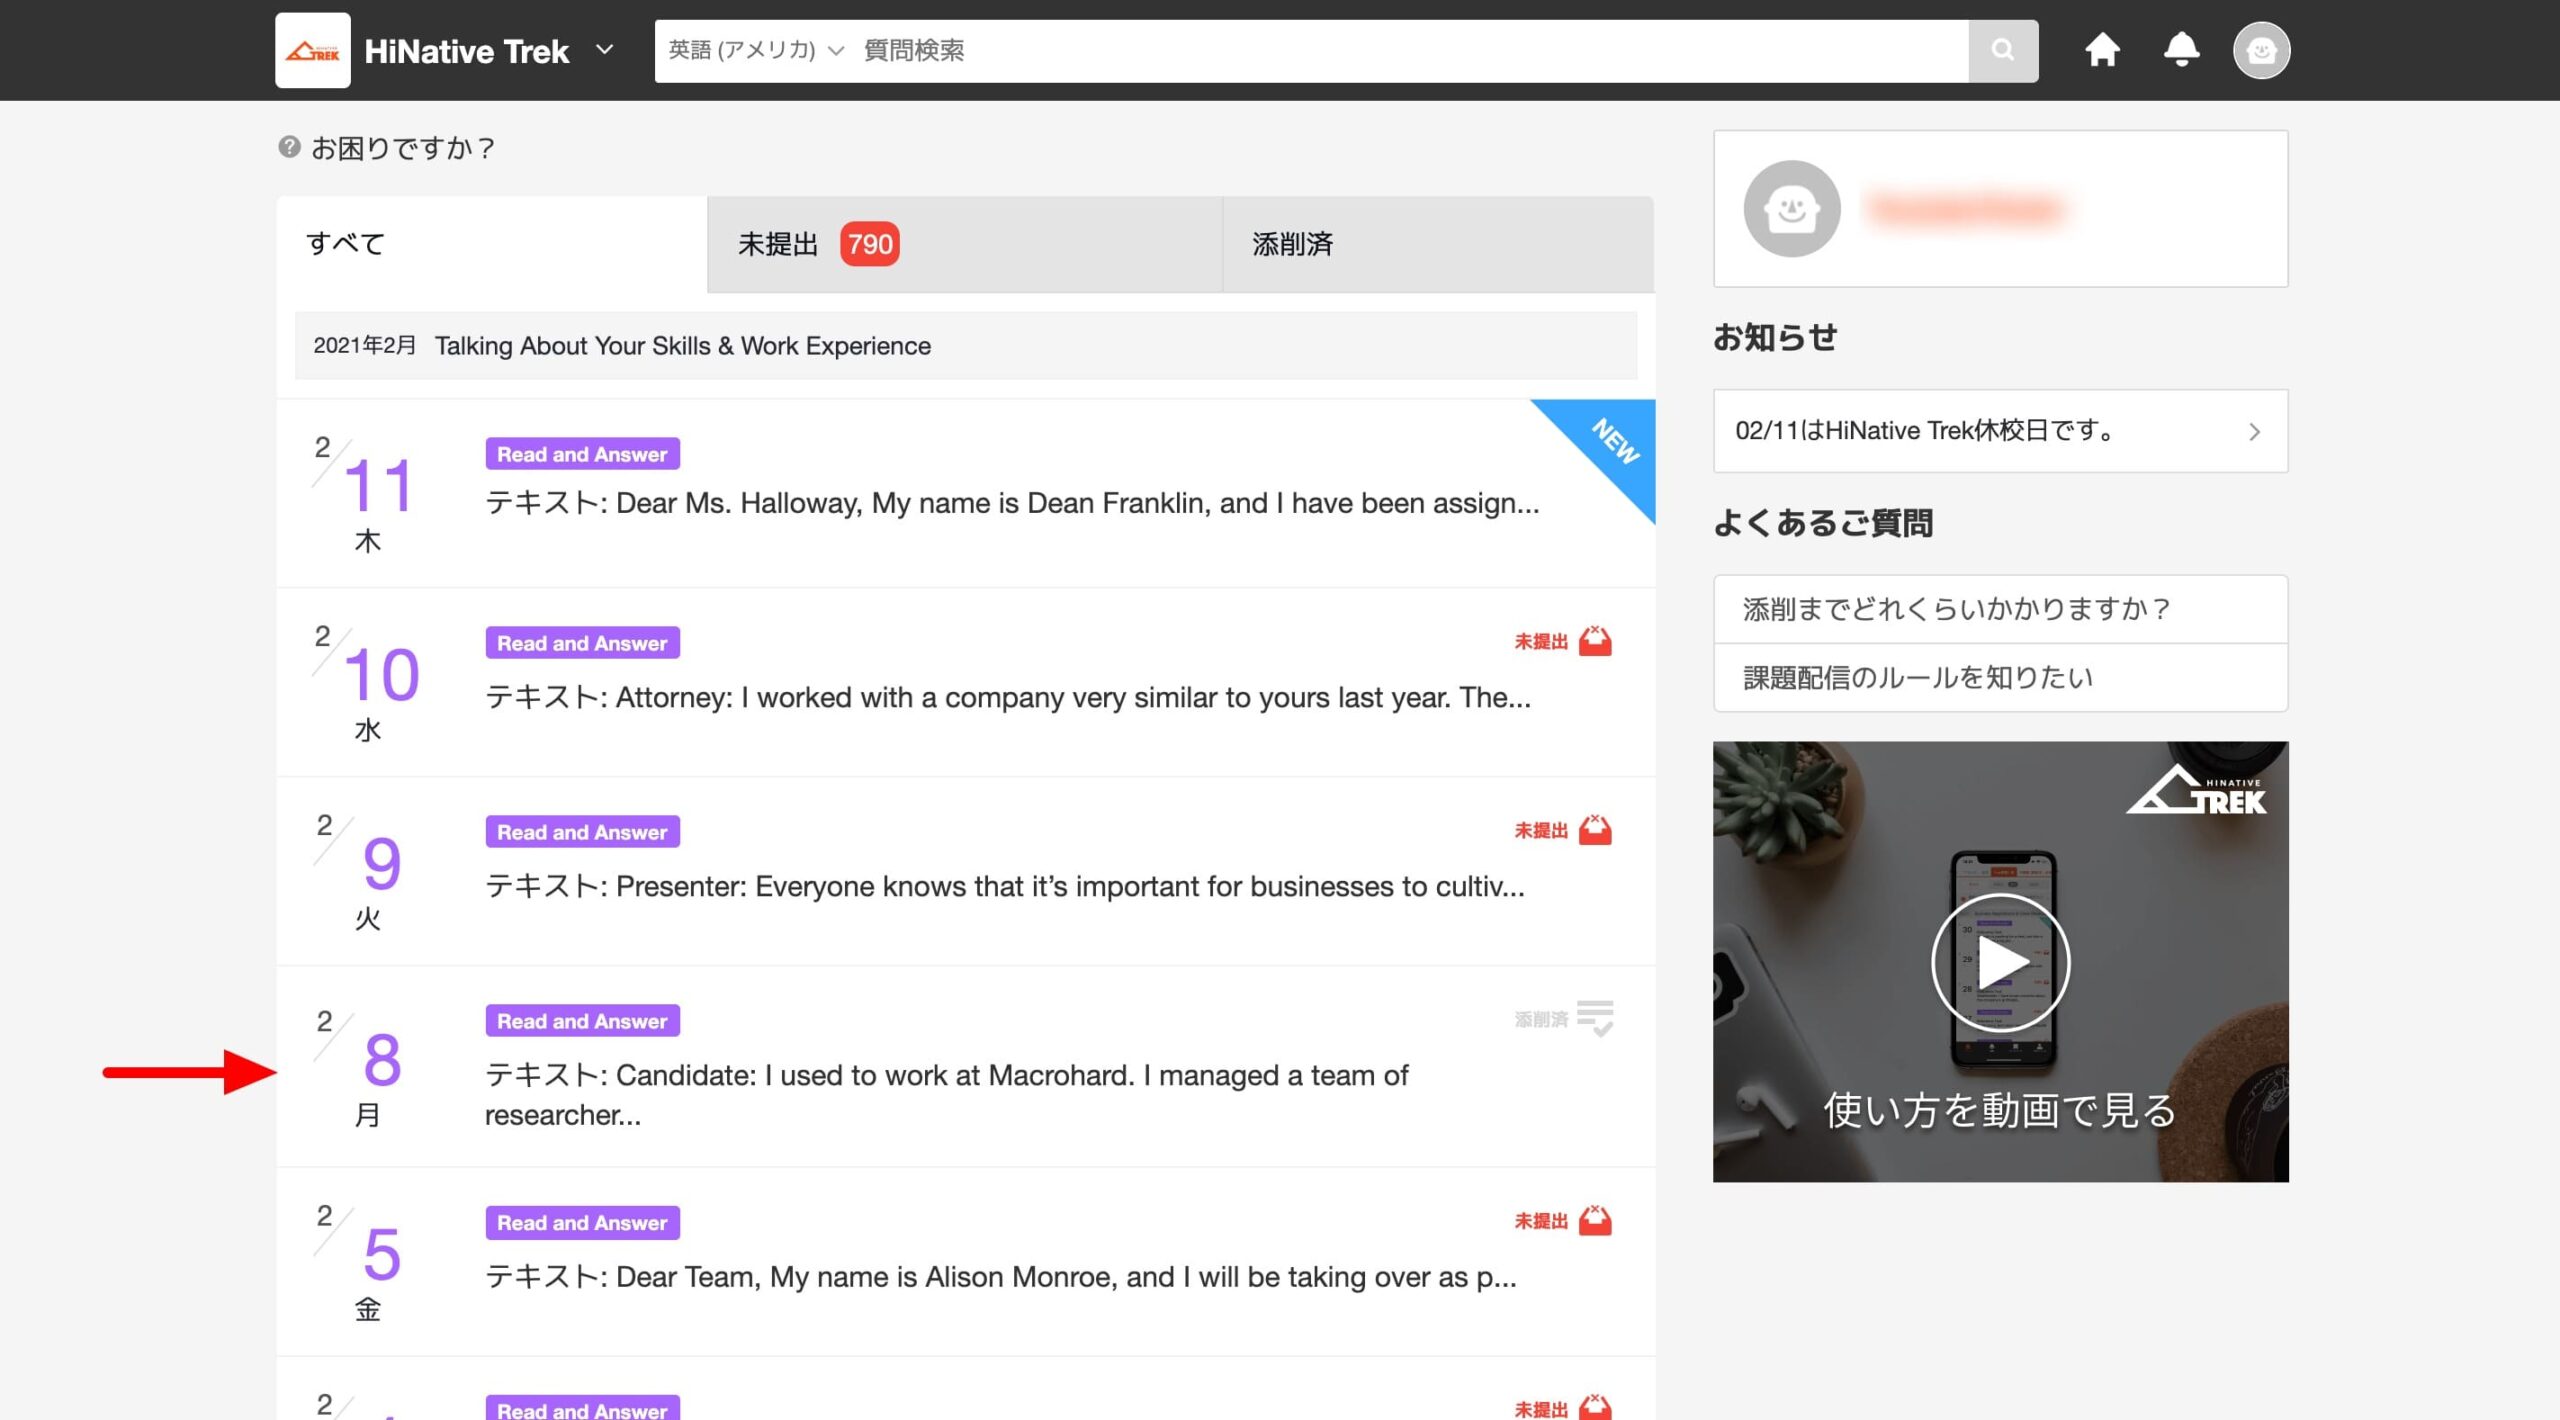Open the home icon in the top bar
2560x1420 pixels.
click(x=2103, y=50)
